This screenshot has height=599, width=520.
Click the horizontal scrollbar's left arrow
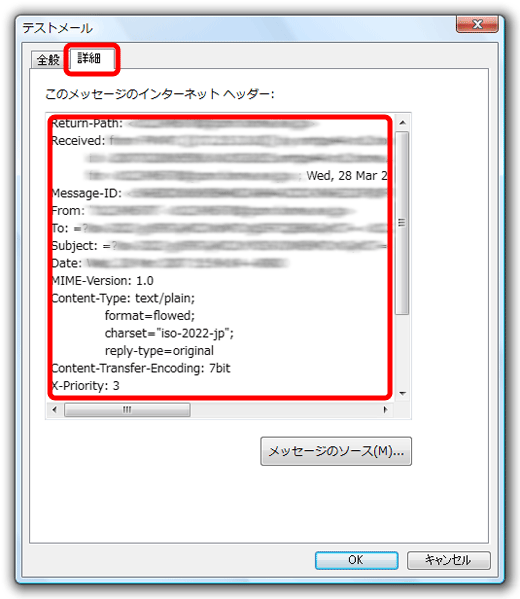point(55,410)
